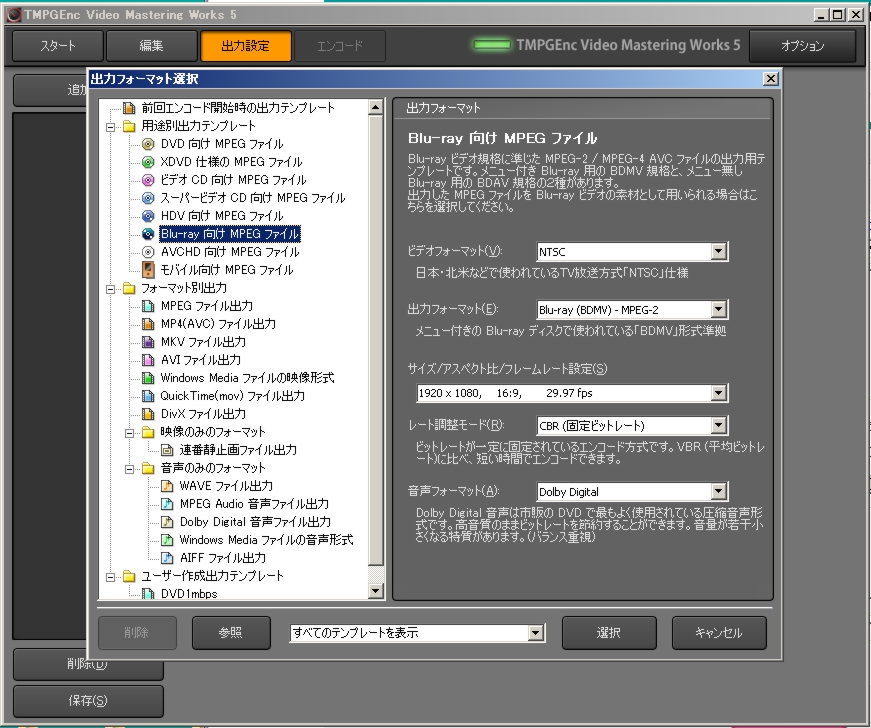The height and width of the screenshot is (728, 871).
Task: Select AIFF ファイル出力 tree item
Action: click(x=223, y=558)
